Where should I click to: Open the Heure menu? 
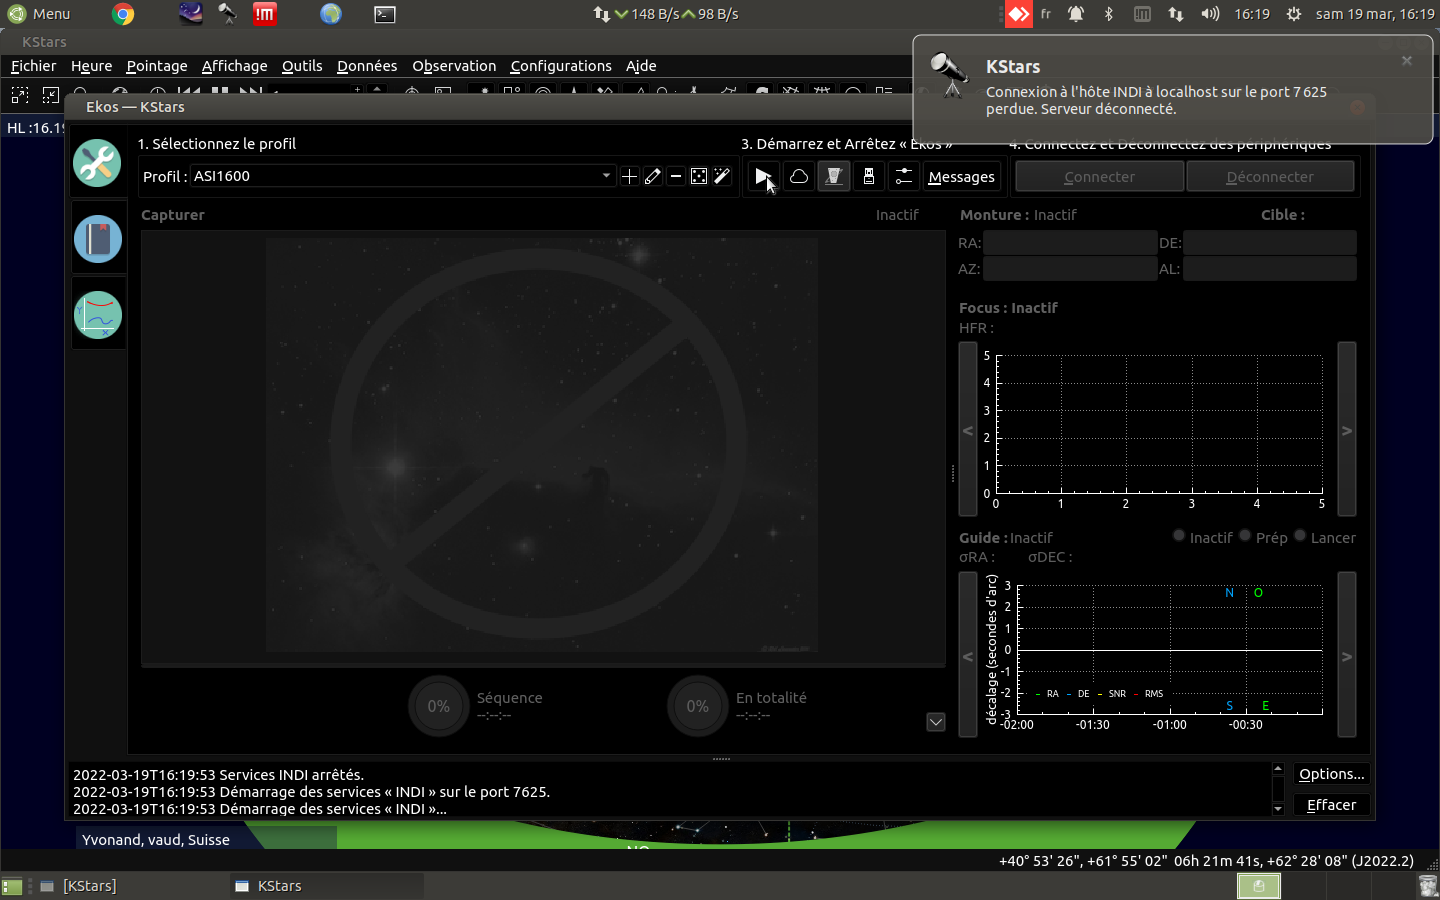tap(92, 66)
